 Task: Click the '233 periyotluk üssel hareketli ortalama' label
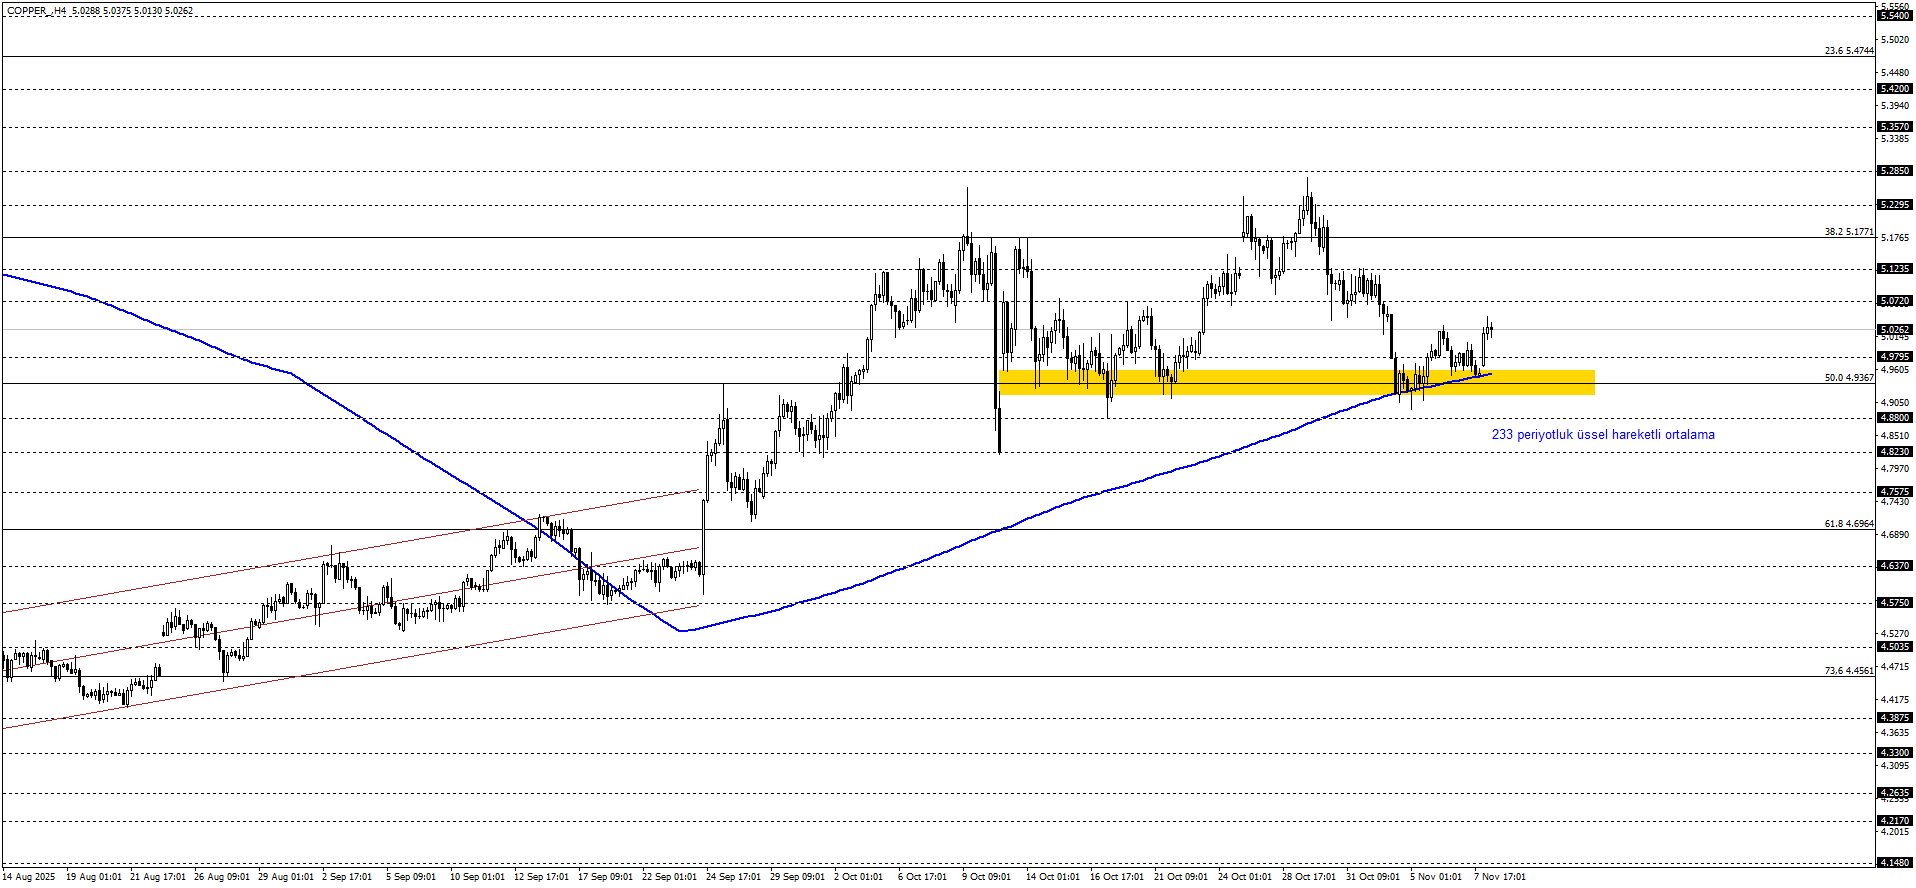(1602, 435)
